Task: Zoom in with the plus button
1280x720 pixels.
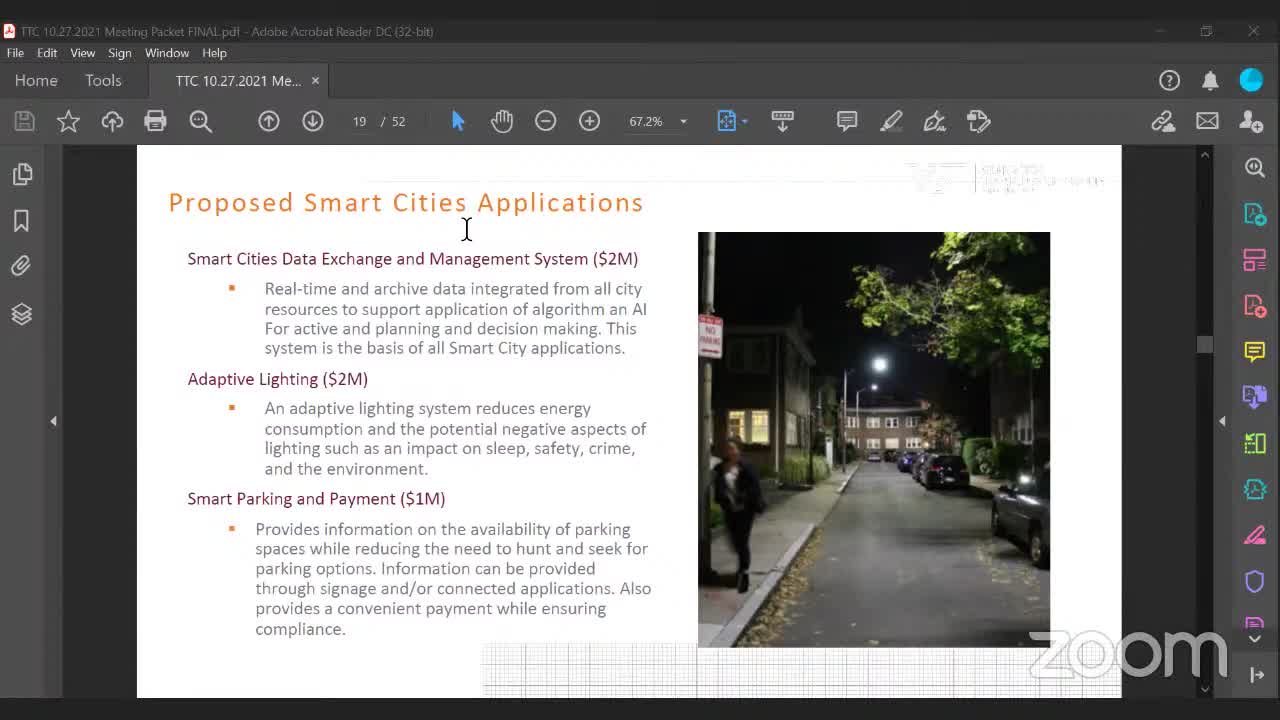Action: (x=589, y=121)
